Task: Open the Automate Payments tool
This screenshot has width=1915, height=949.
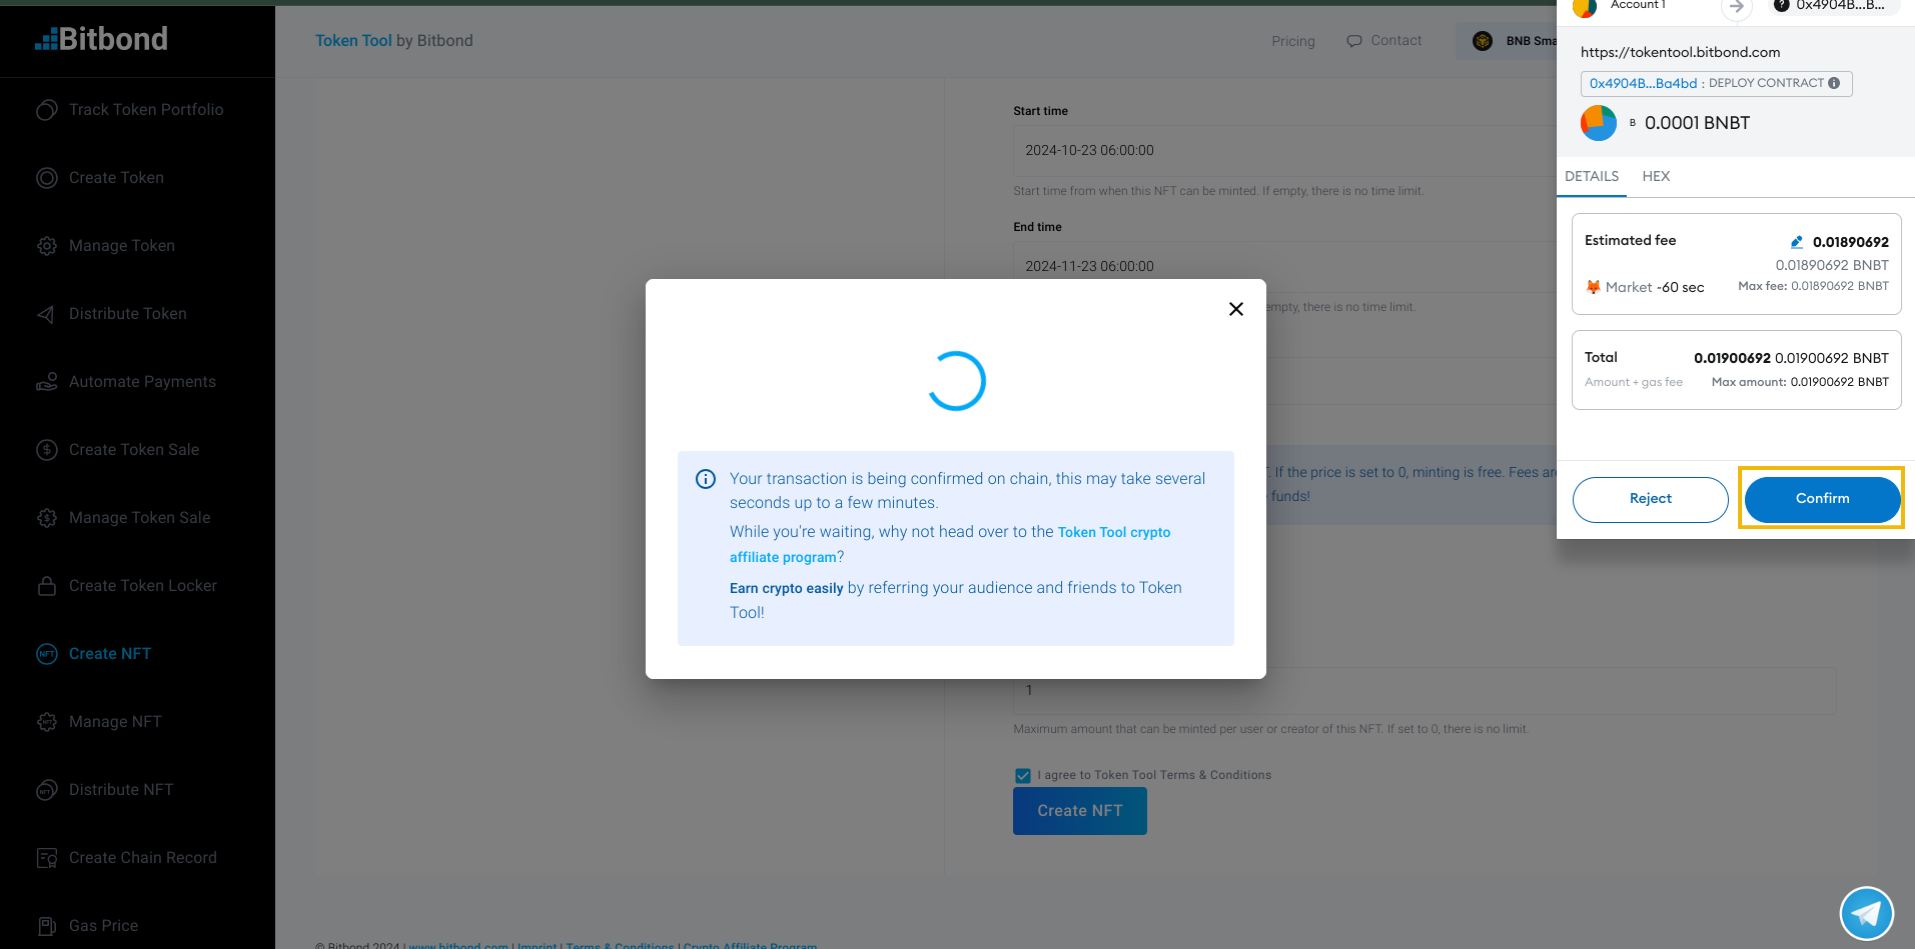Action: 142,381
